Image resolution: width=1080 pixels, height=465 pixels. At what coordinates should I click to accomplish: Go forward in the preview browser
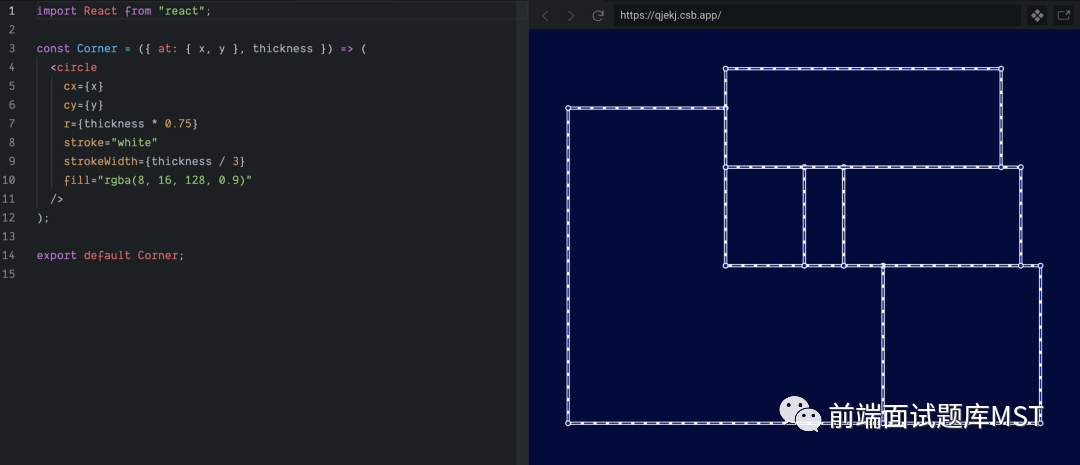pos(571,16)
